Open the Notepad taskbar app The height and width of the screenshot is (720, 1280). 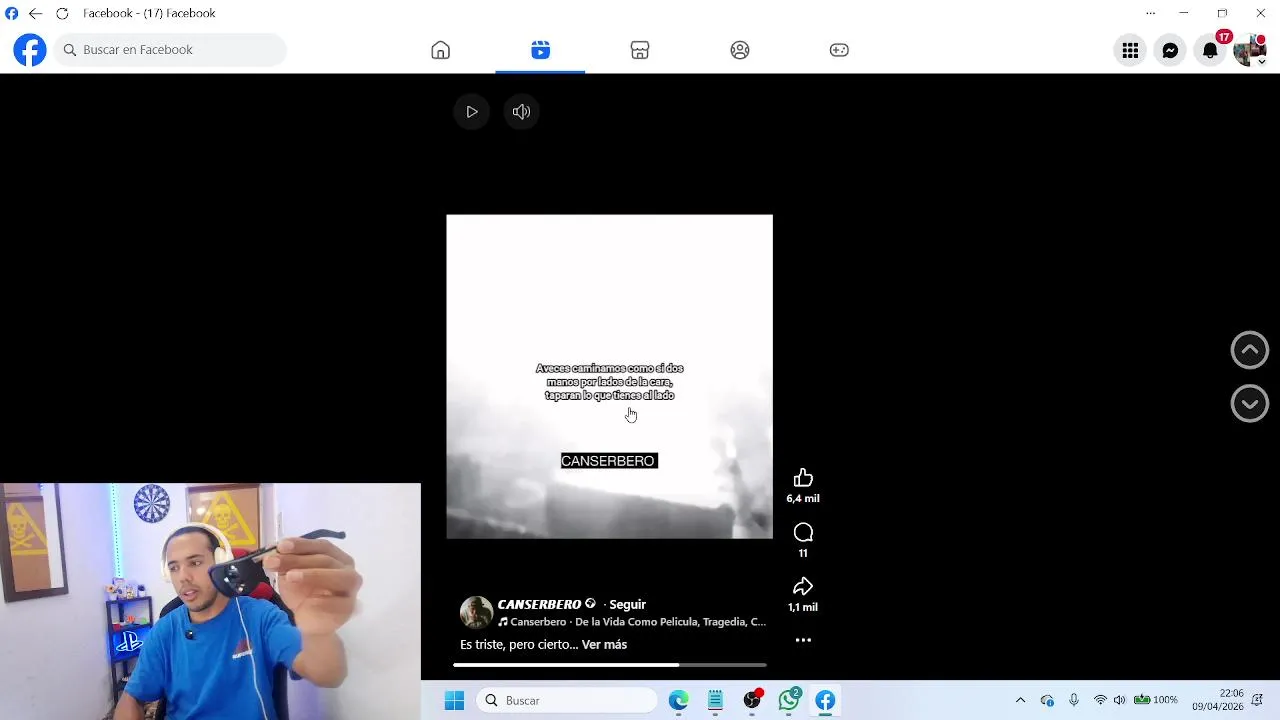point(715,700)
